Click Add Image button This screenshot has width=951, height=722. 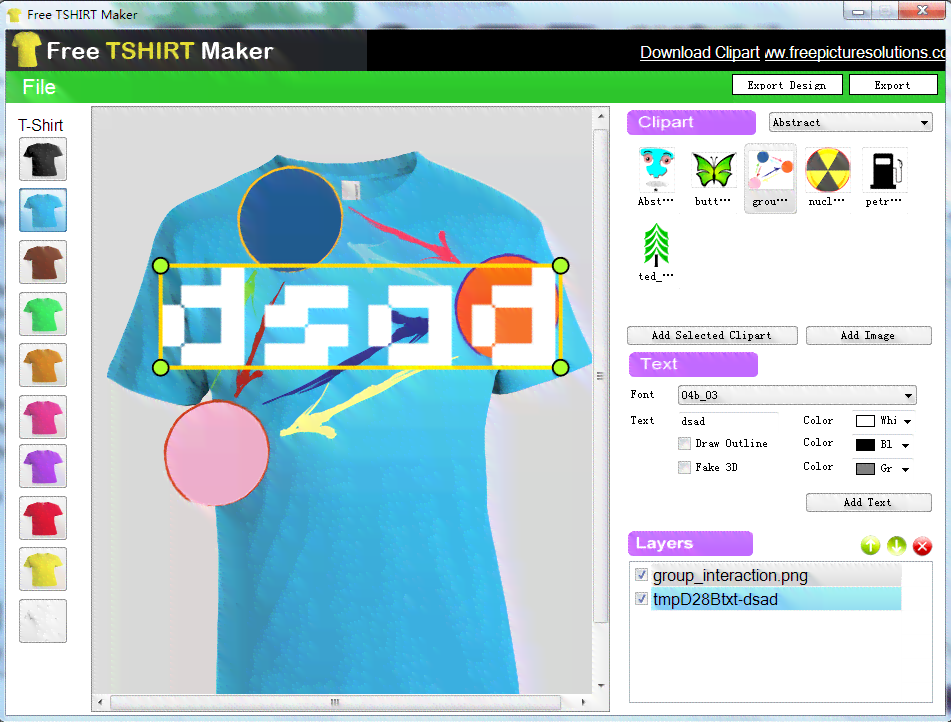868,336
